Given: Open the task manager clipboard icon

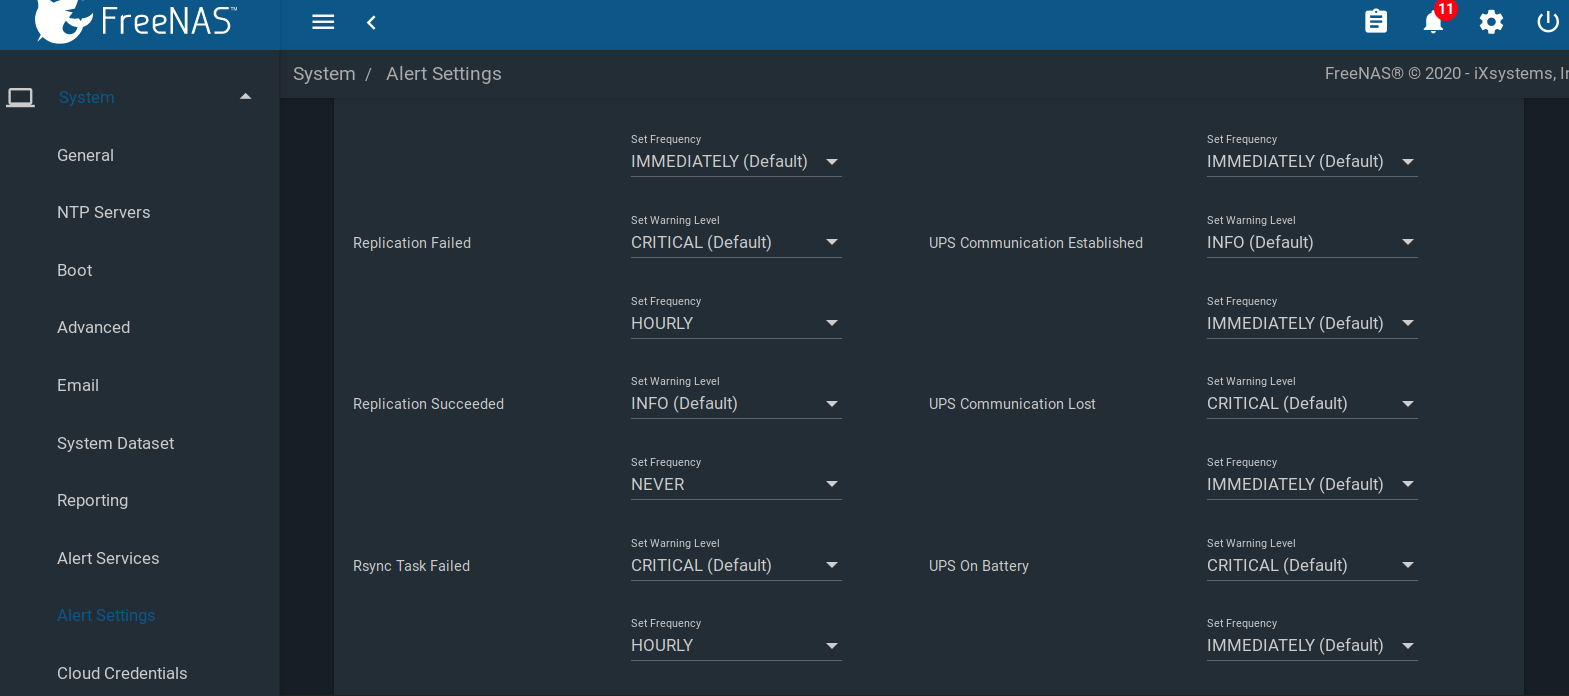Looking at the screenshot, I should tap(1376, 21).
